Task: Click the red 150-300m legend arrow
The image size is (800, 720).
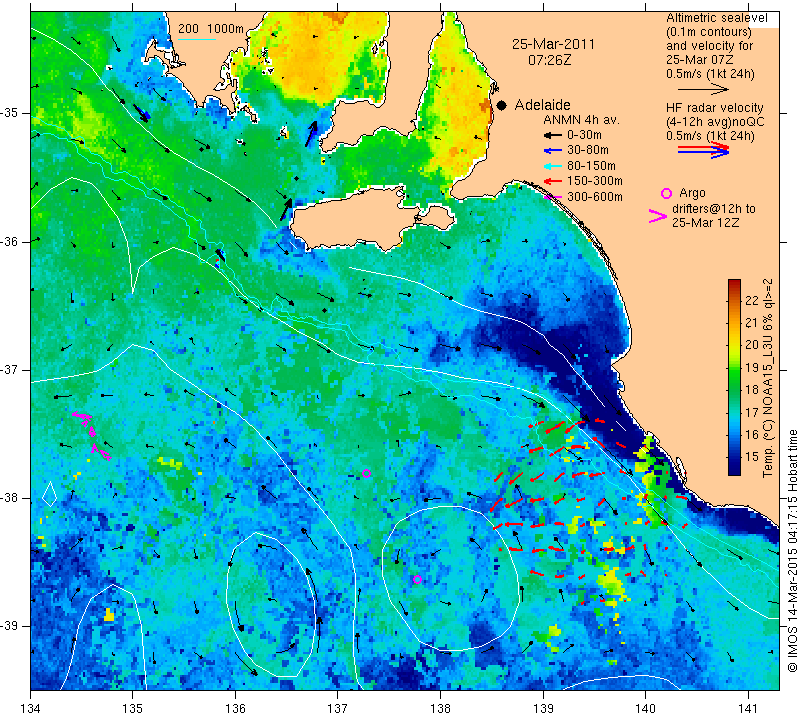Action: point(552,181)
